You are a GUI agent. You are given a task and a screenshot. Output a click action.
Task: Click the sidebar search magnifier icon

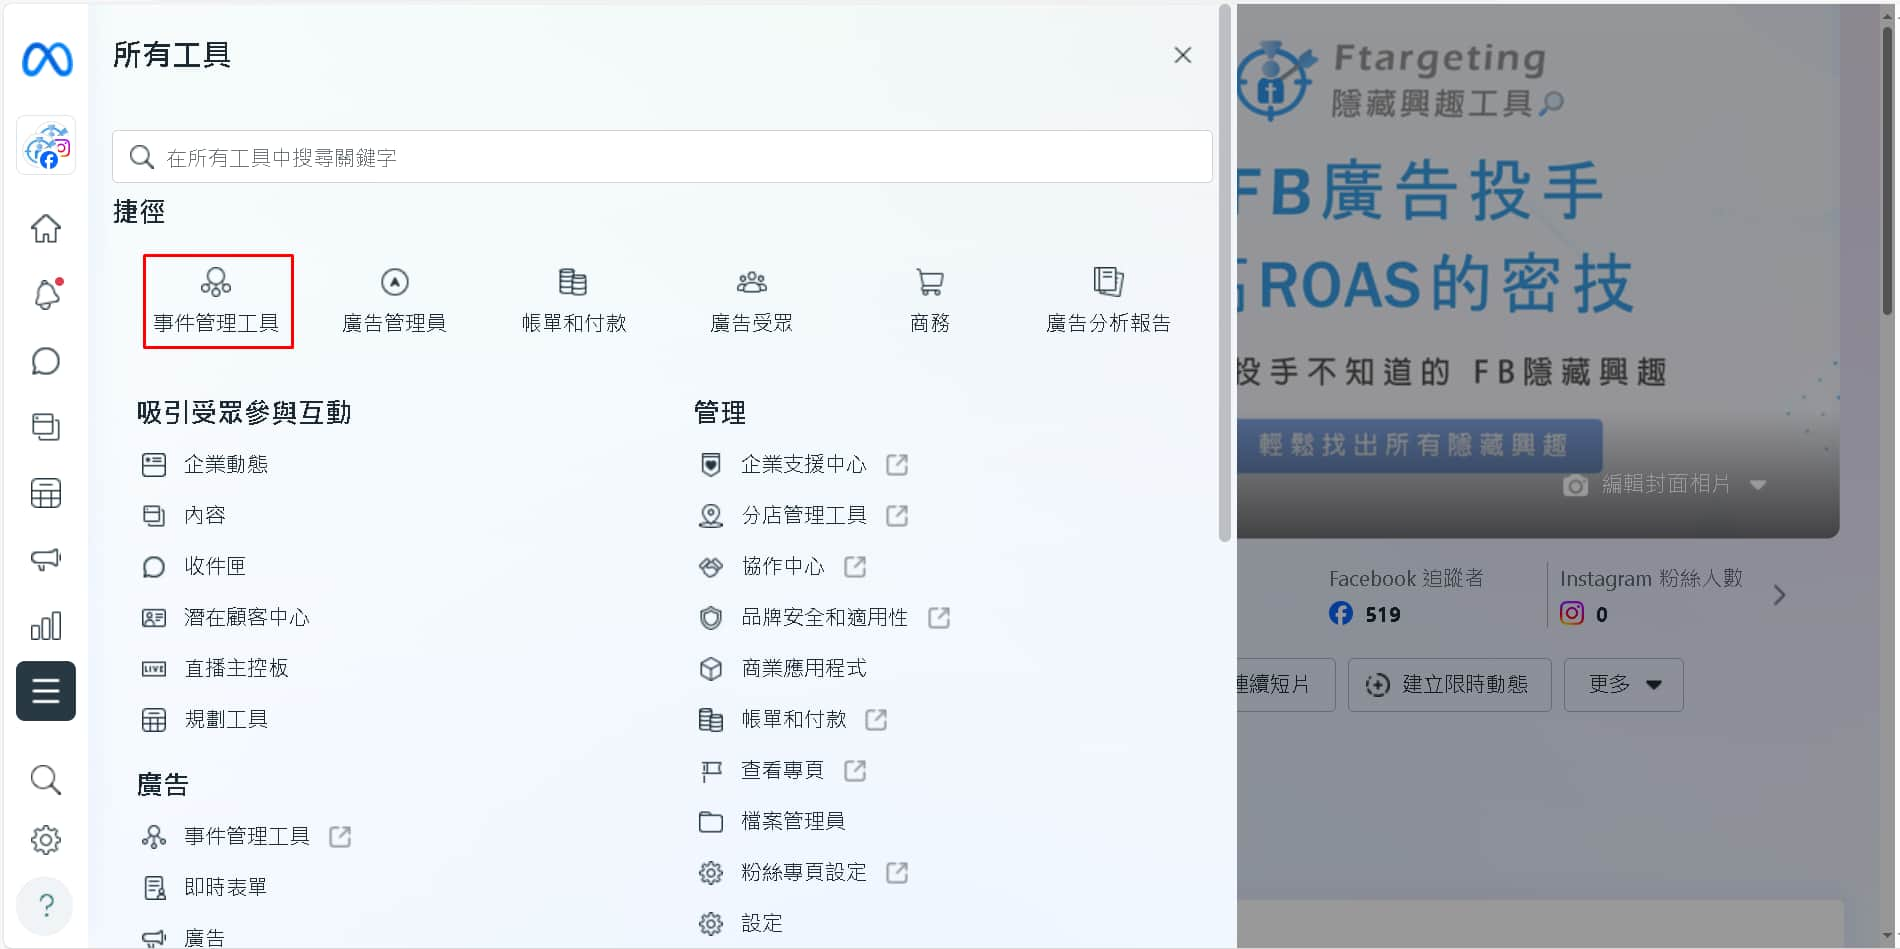tap(46, 779)
